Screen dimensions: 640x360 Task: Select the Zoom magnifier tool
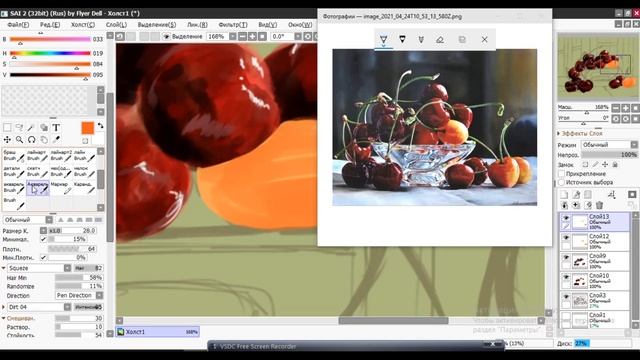pos(19,140)
